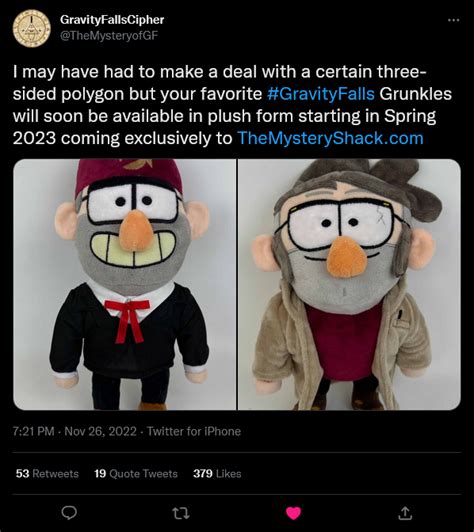Open the three-dot more options menu
This screenshot has height=532, width=474.
coord(453,20)
